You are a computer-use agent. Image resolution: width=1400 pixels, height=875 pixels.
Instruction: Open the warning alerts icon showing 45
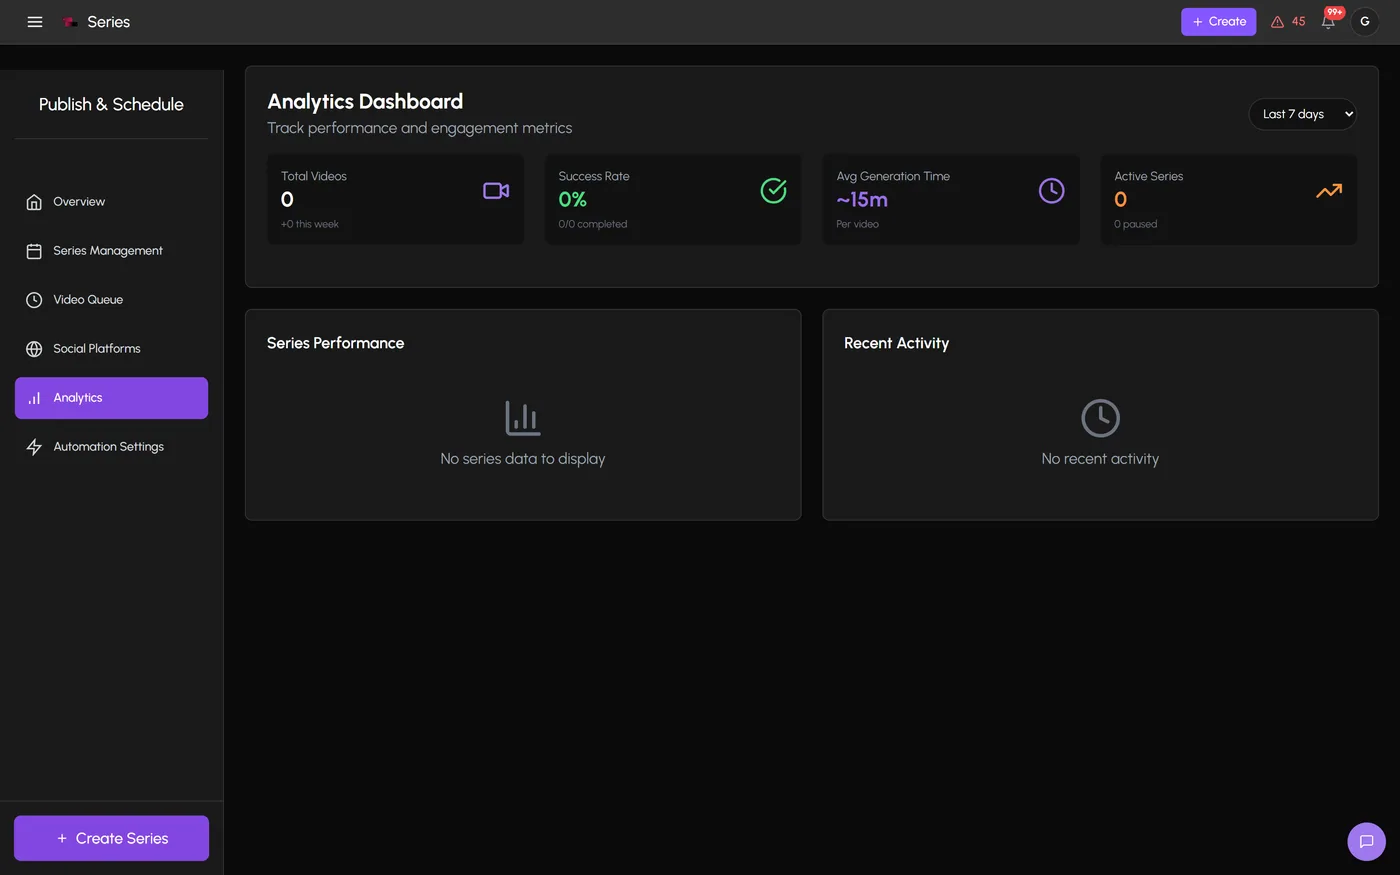pyautogui.click(x=1288, y=22)
